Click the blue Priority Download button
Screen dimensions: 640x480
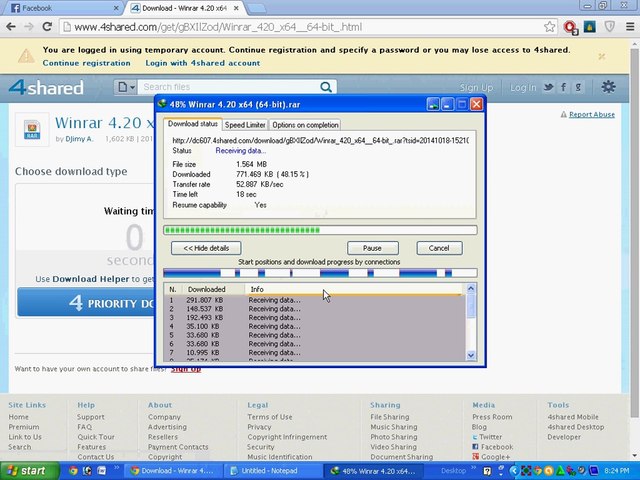[87, 302]
